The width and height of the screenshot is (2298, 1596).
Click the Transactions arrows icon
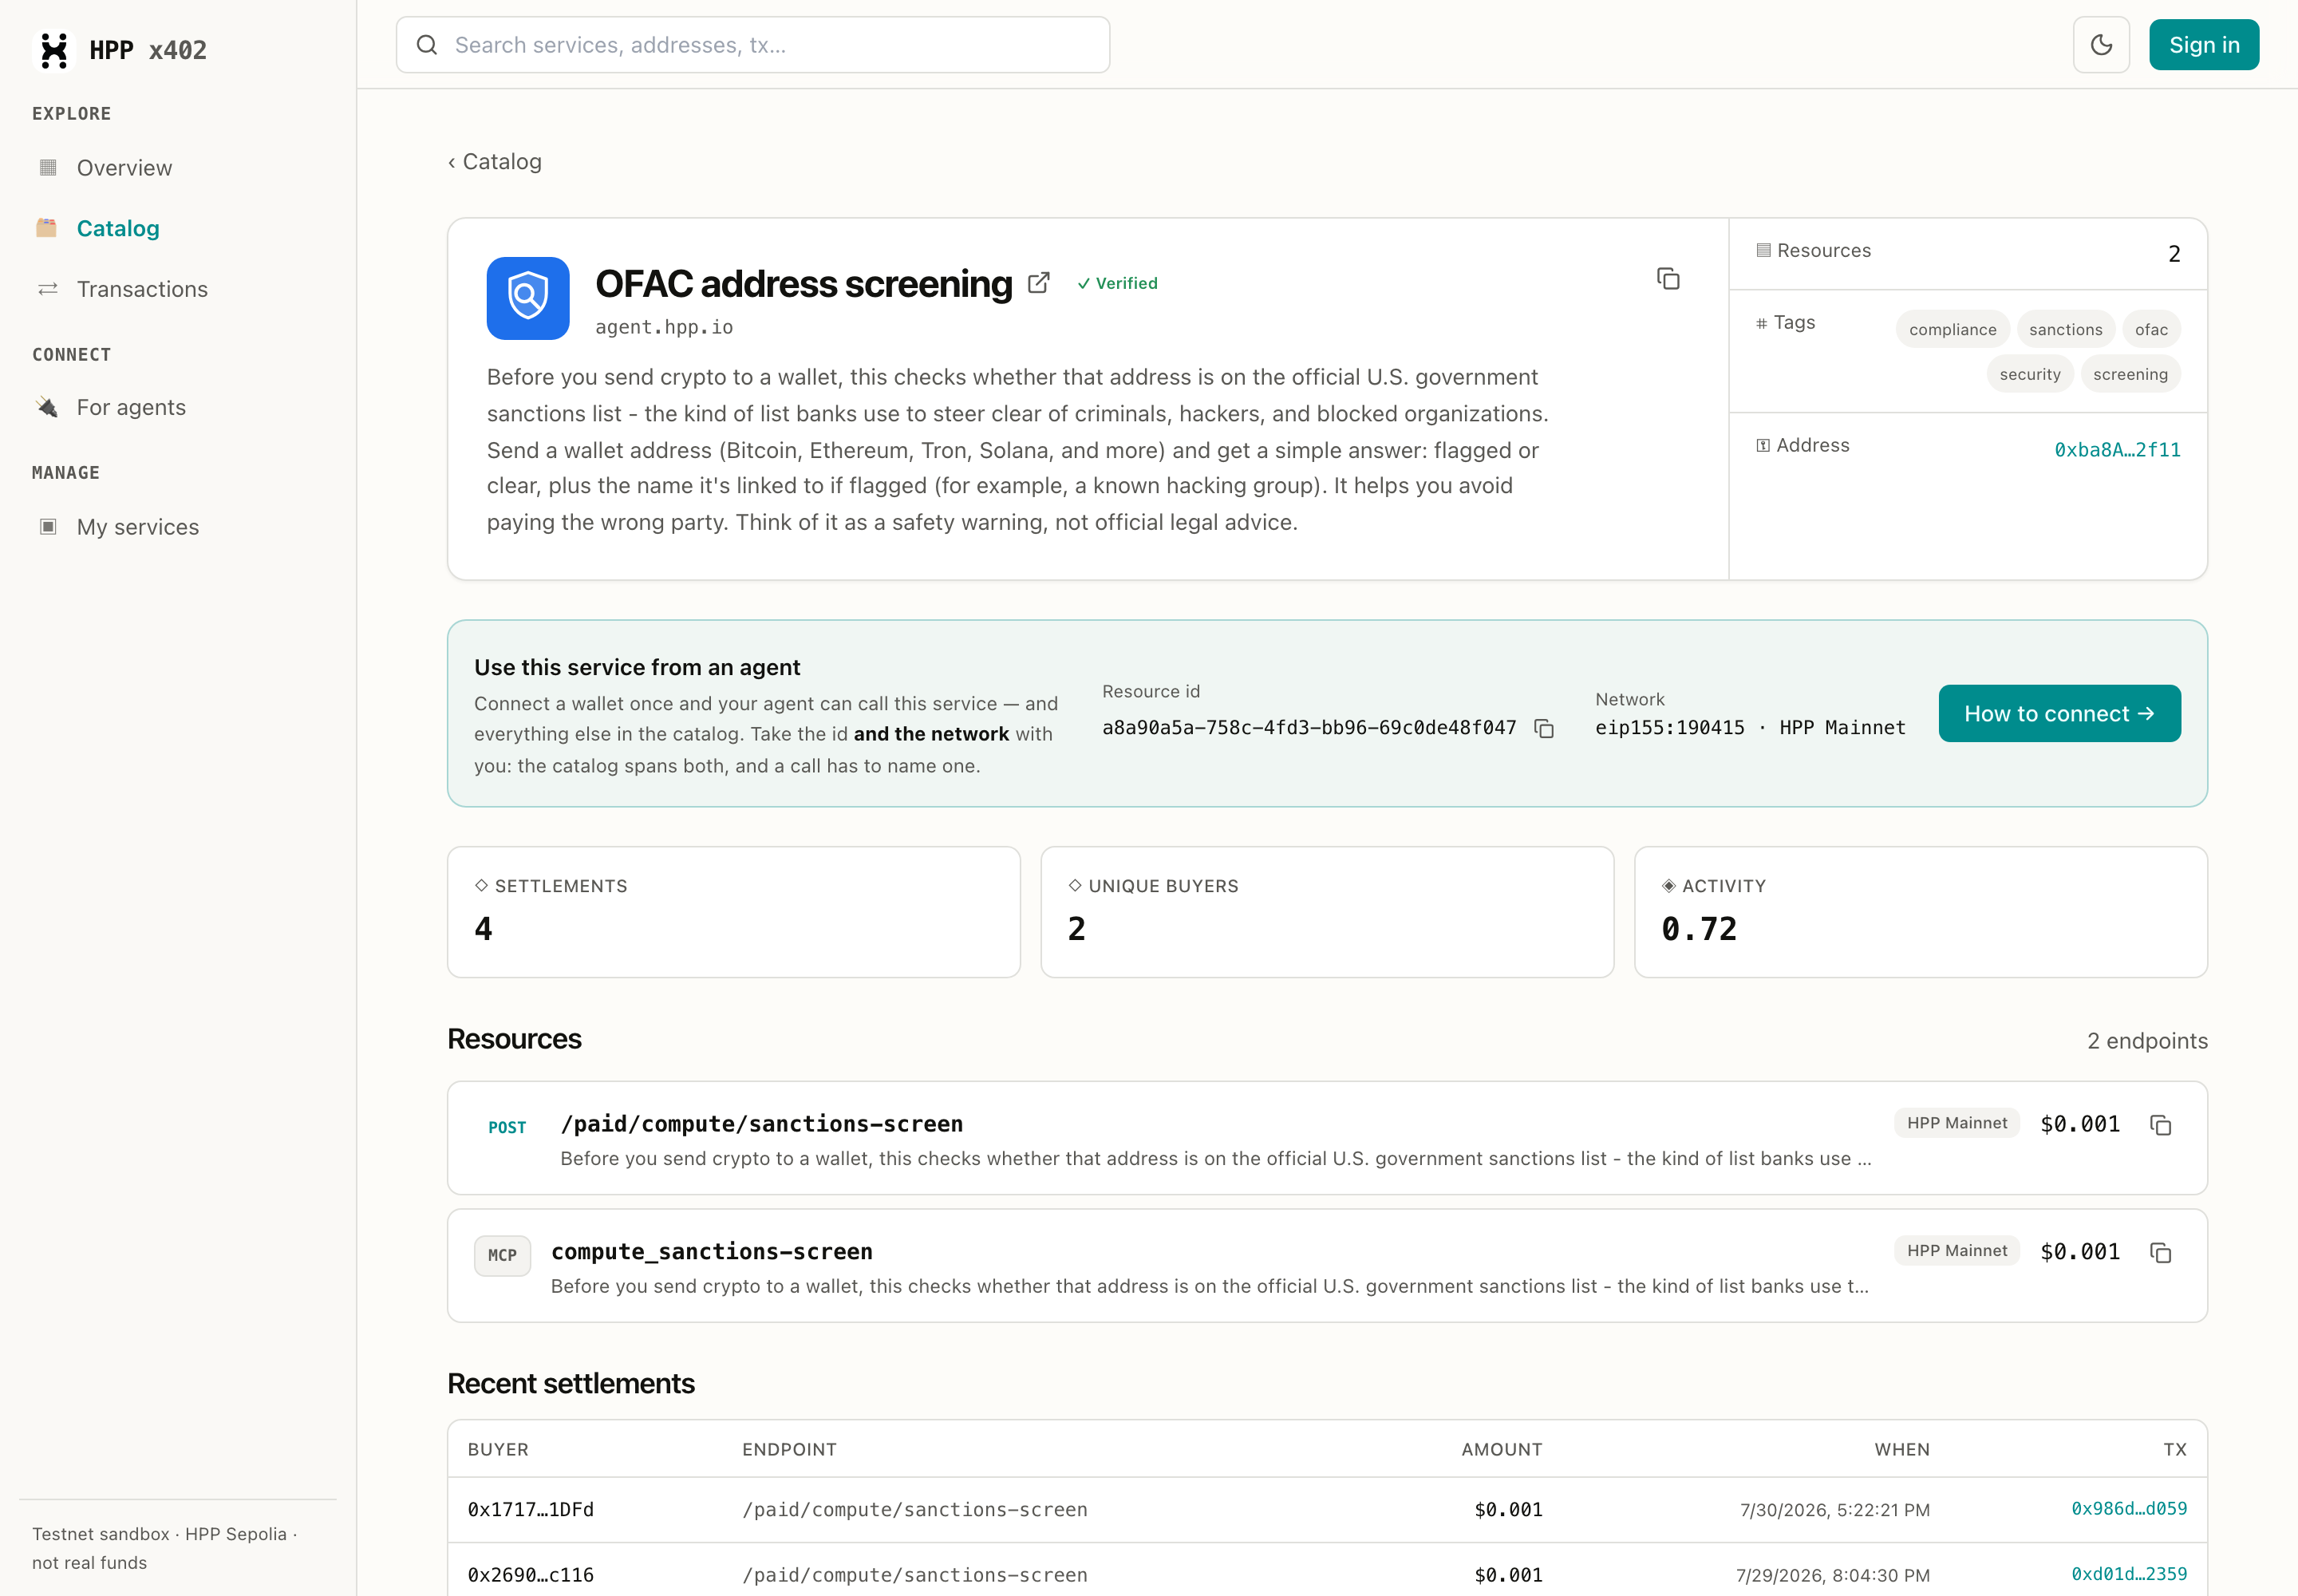point(48,289)
